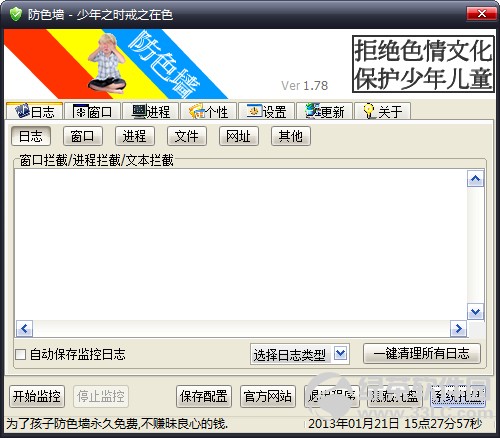This screenshot has height=438, width=500.
Task: Click the Ver 1.78 version label
Action: [304, 86]
